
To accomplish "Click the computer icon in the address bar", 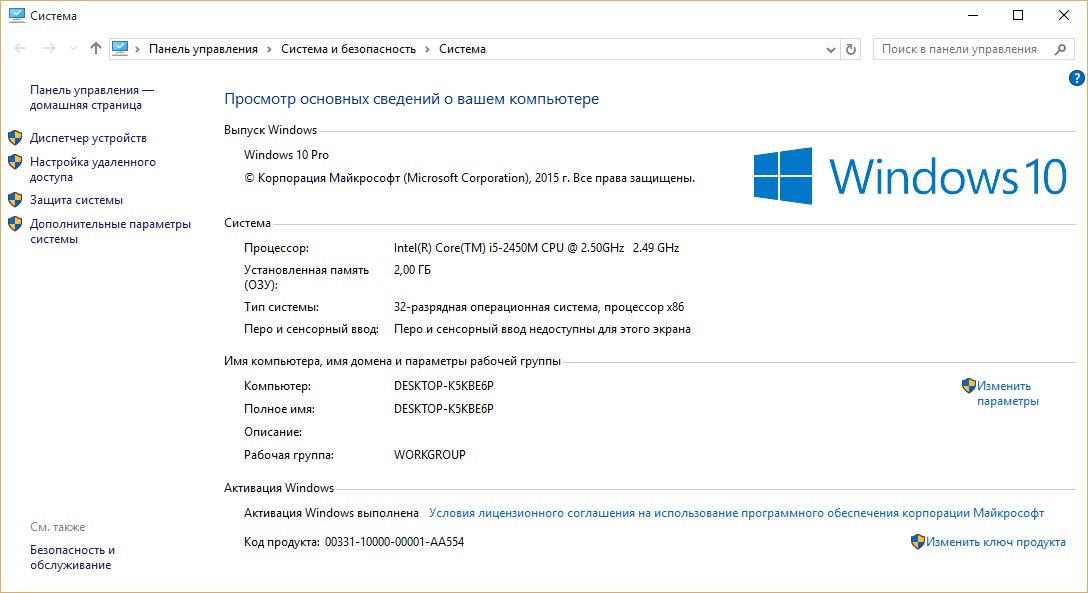I will point(121,48).
